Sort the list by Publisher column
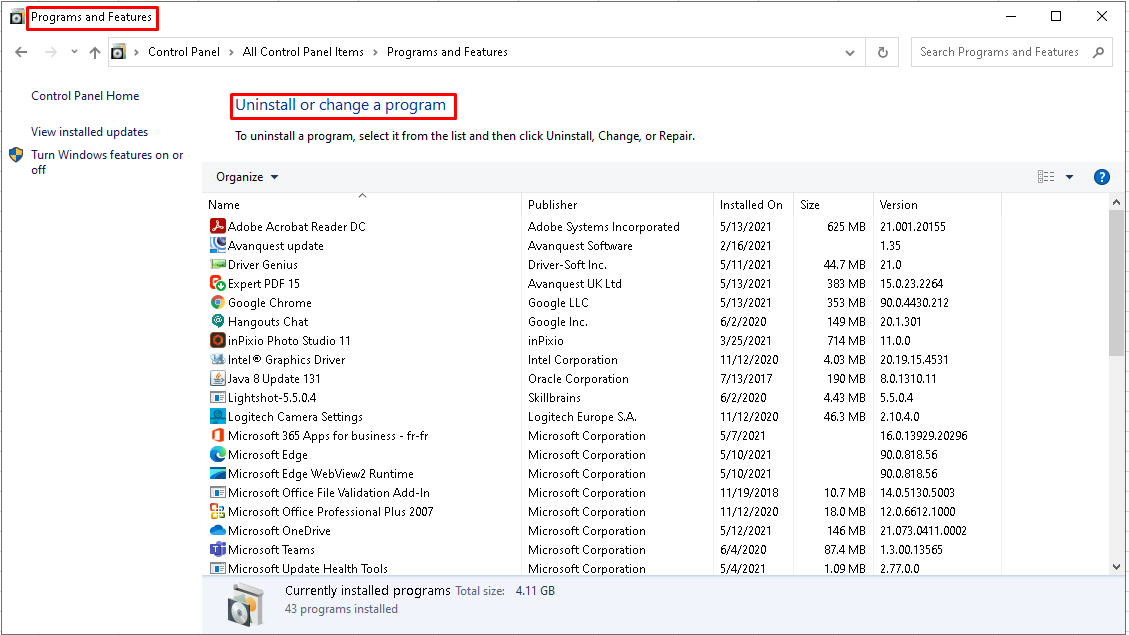This screenshot has height=635, width=1129. coord(617,204)
